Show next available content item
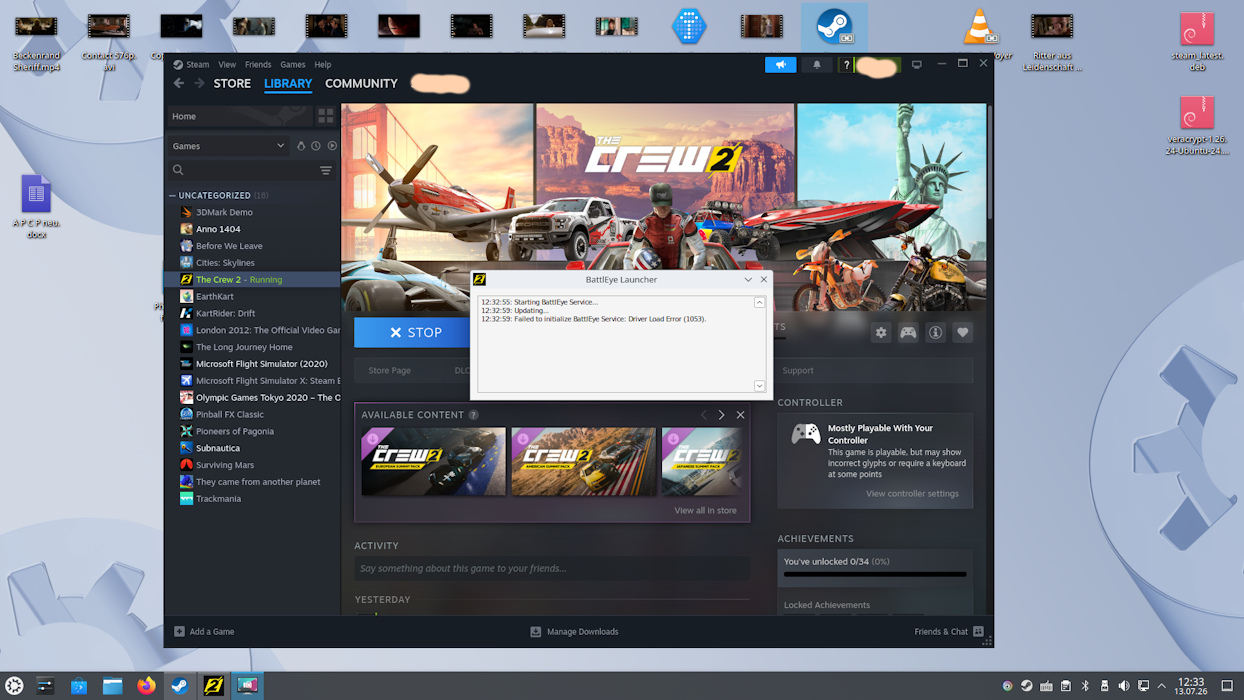Image resolution: width=1244 pixels, height=700 pixels. pyautogui.click(x=721, y=415)
